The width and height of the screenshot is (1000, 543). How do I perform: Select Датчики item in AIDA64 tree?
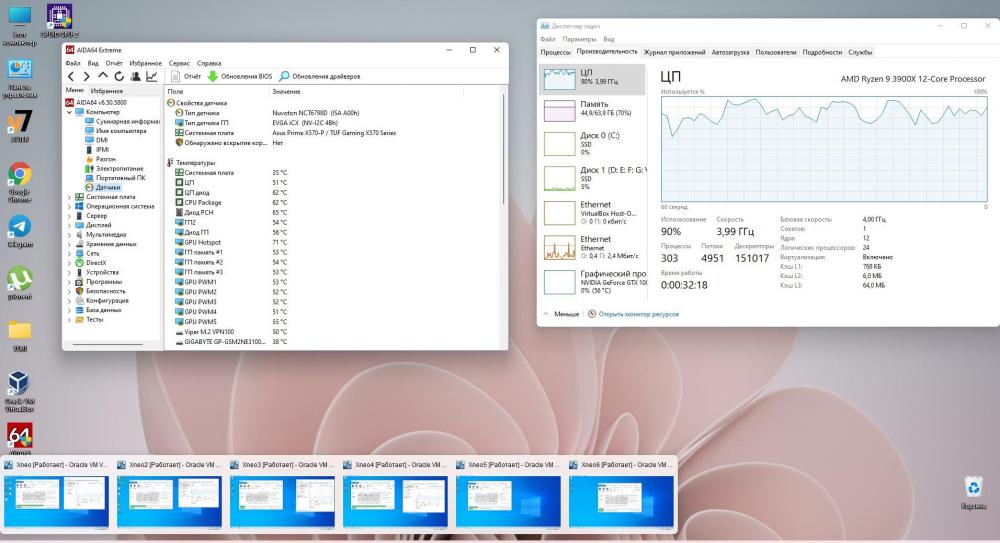[108, 188]
